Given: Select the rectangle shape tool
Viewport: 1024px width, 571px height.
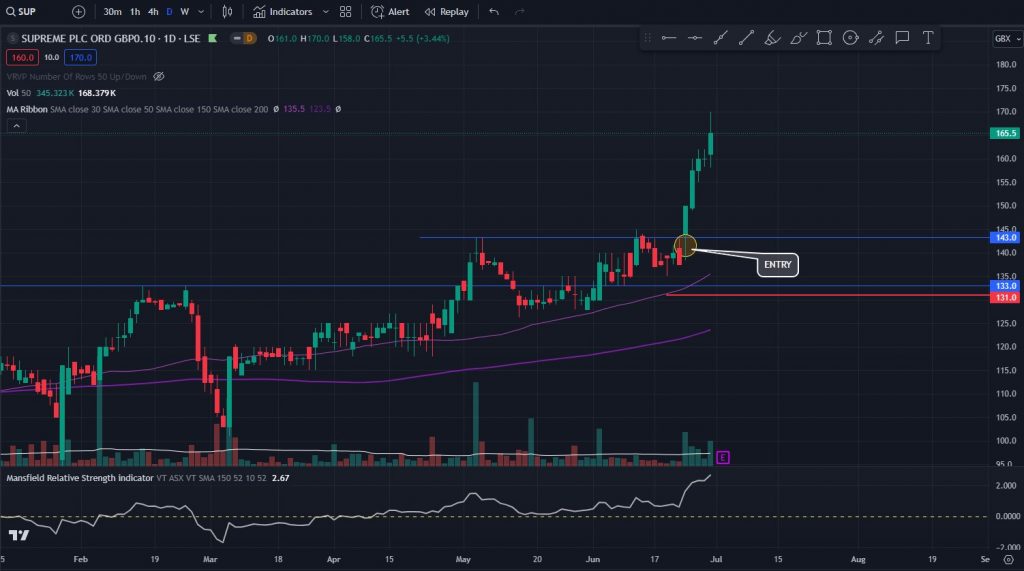Looking at the screenshot, I should (824, 38).
